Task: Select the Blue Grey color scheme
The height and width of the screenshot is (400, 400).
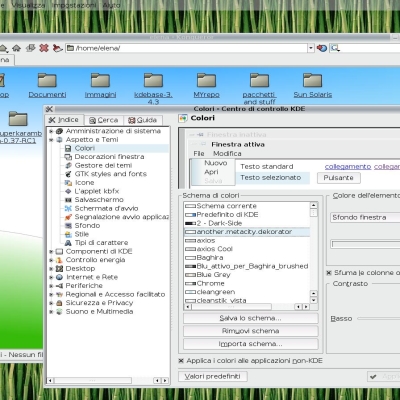Action: tap(247, 275)
